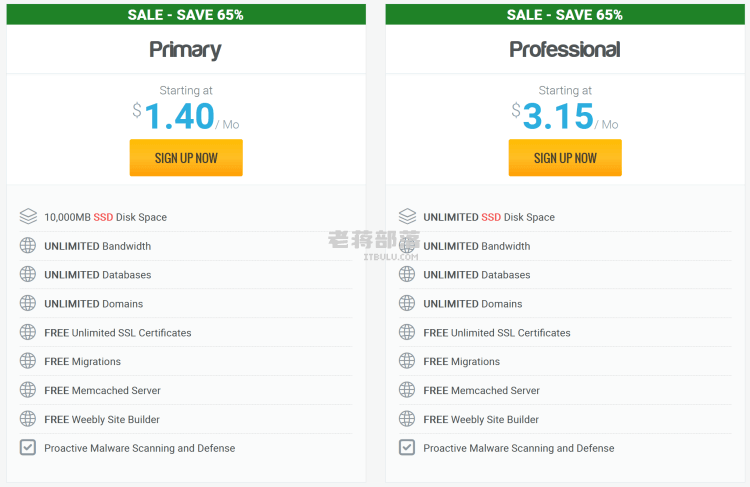The image size is (750, 487).
Task: Click Primary plan SIGN UP NOW button
Action: tap(186, 157)
